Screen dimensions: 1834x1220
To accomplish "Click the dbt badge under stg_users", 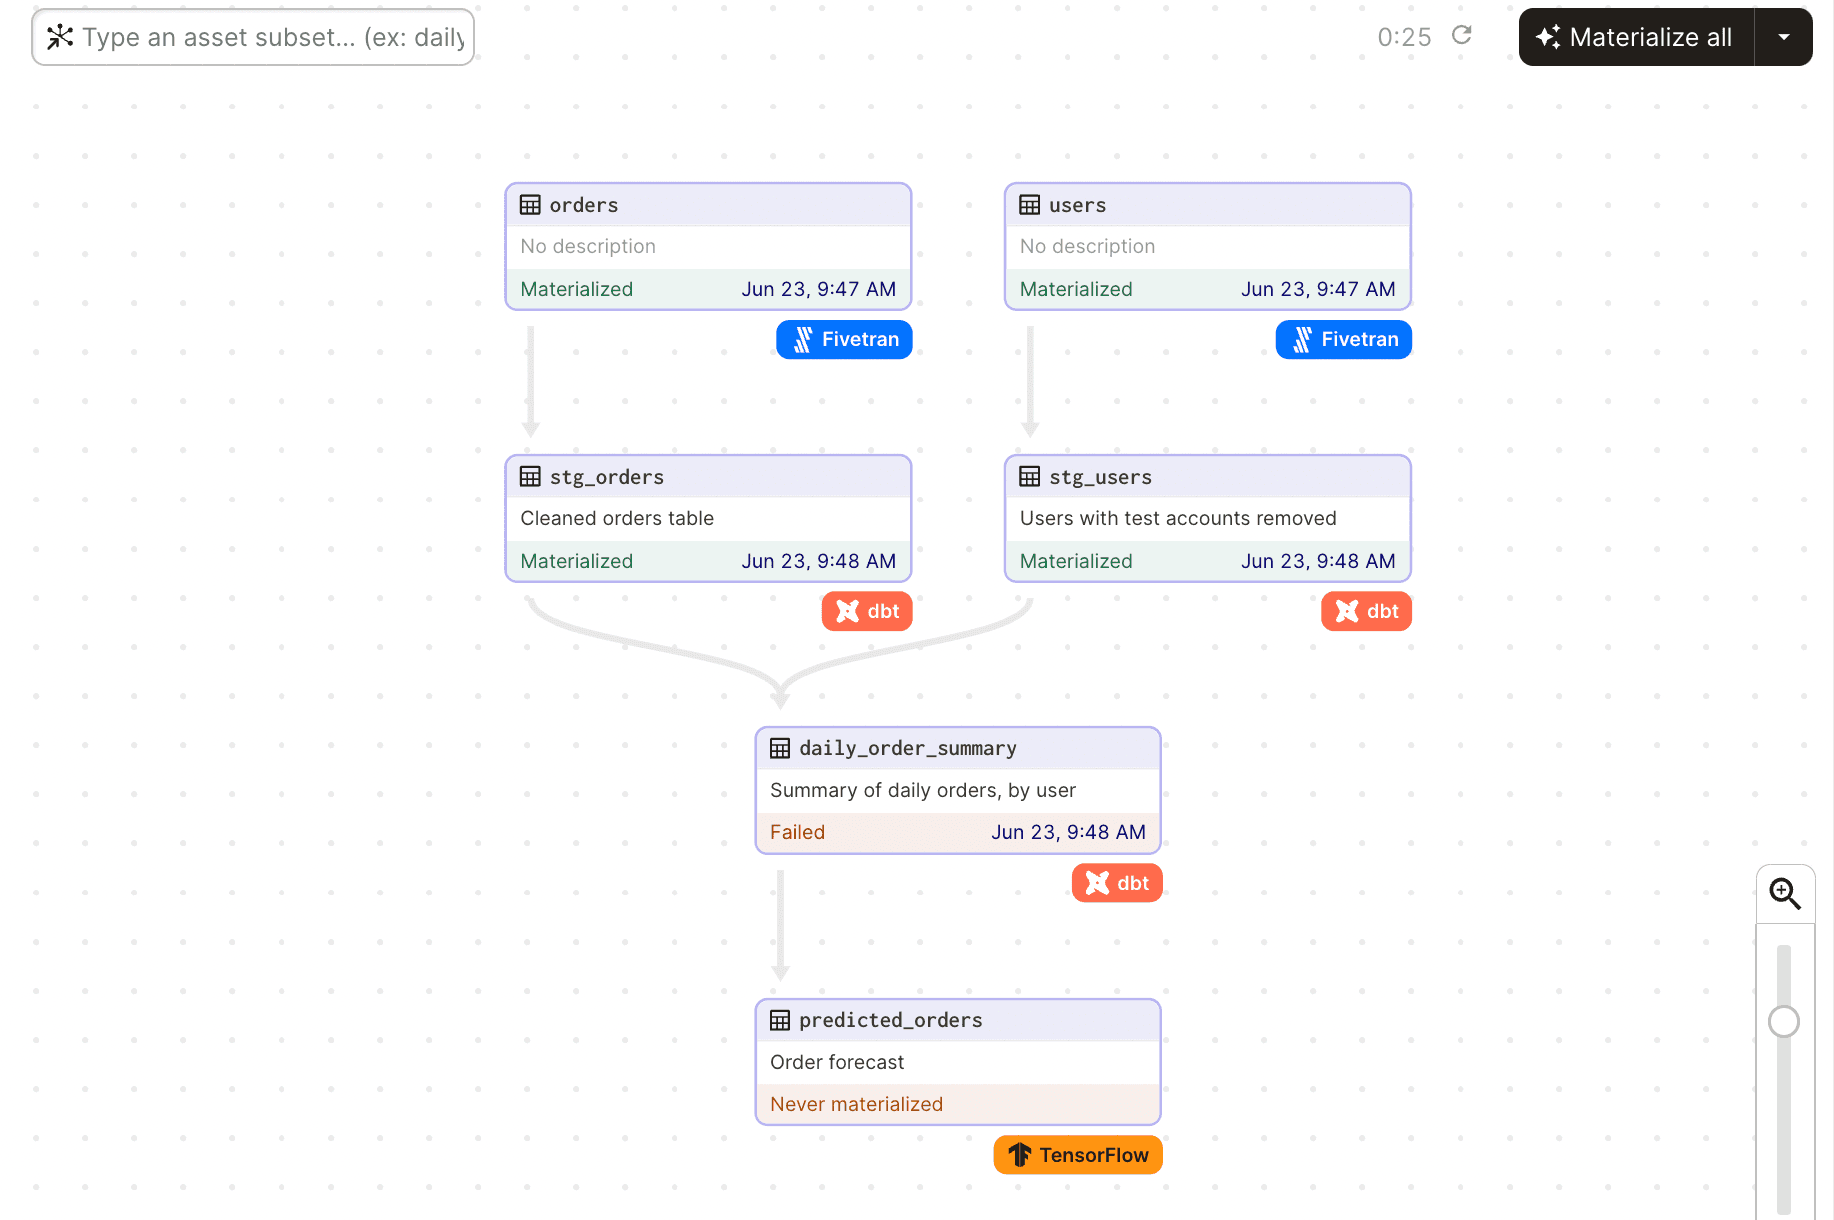I will (1366, 611).
